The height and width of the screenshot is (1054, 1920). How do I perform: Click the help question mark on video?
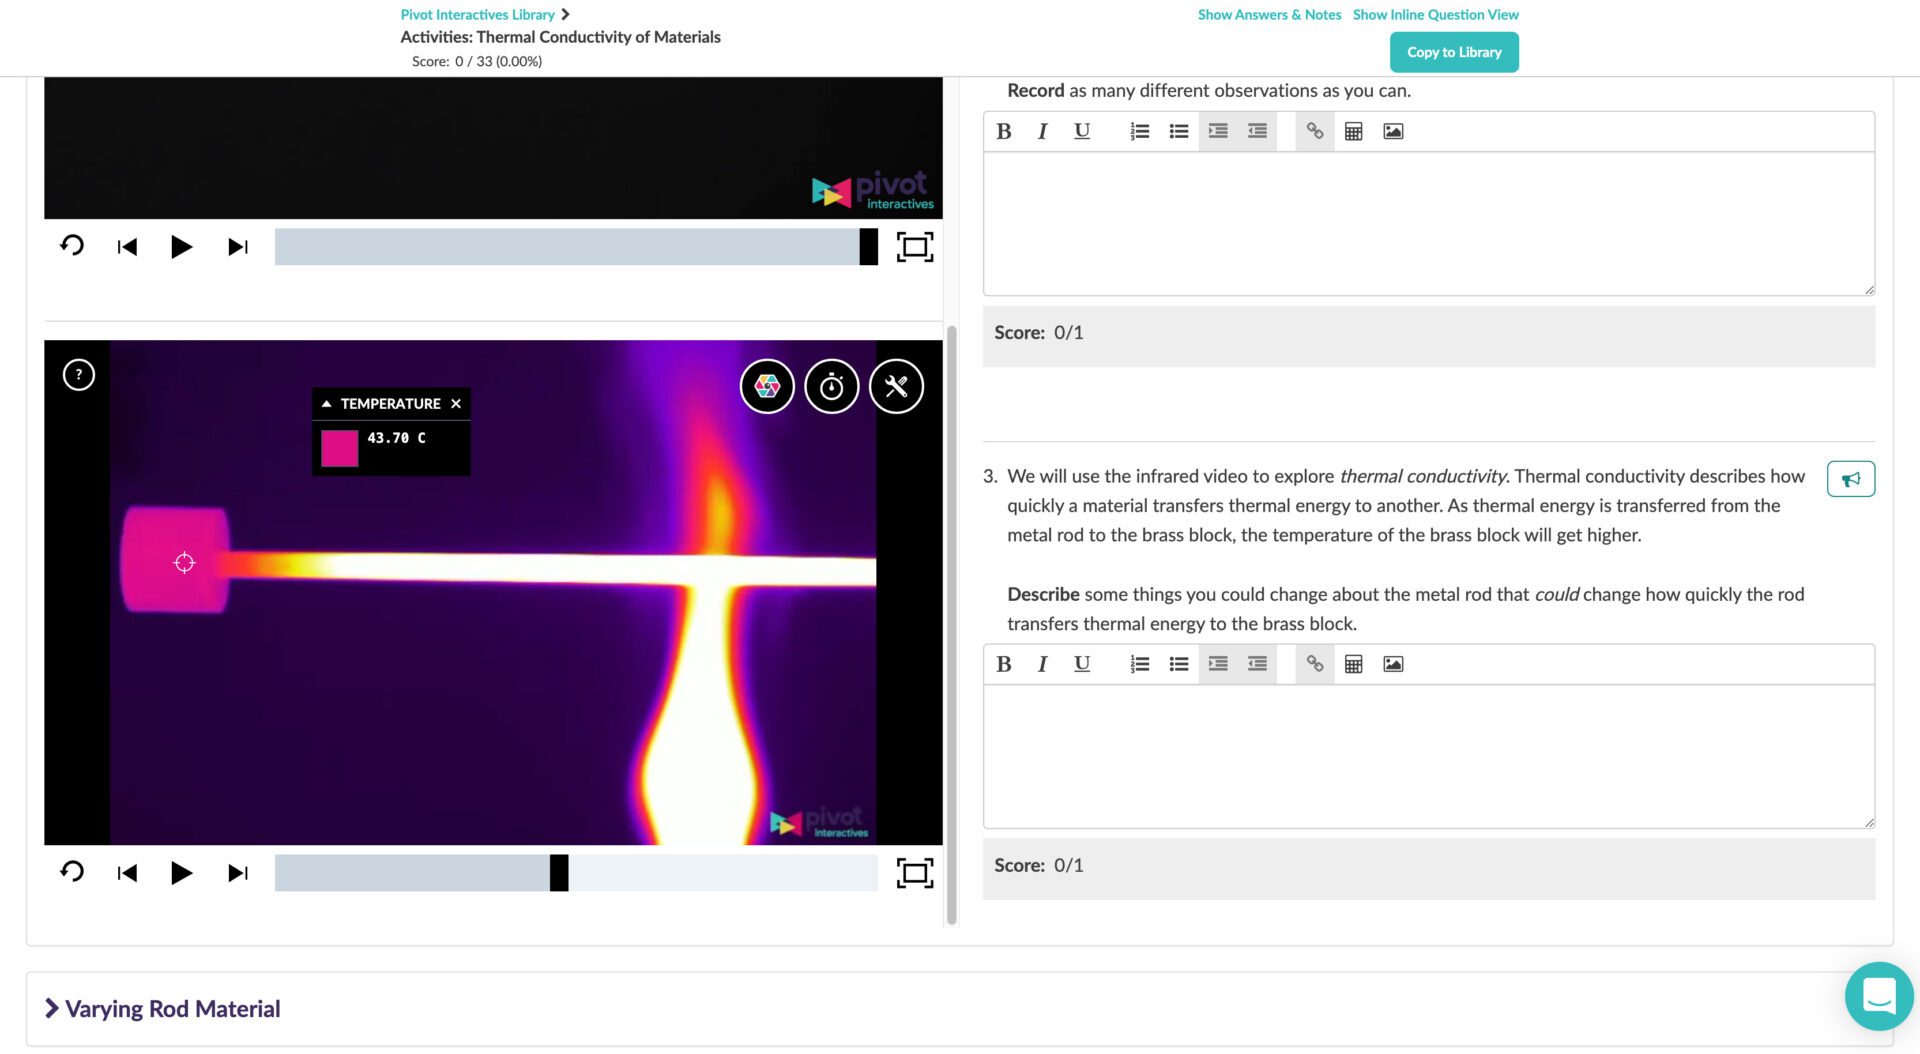point(79,375)
